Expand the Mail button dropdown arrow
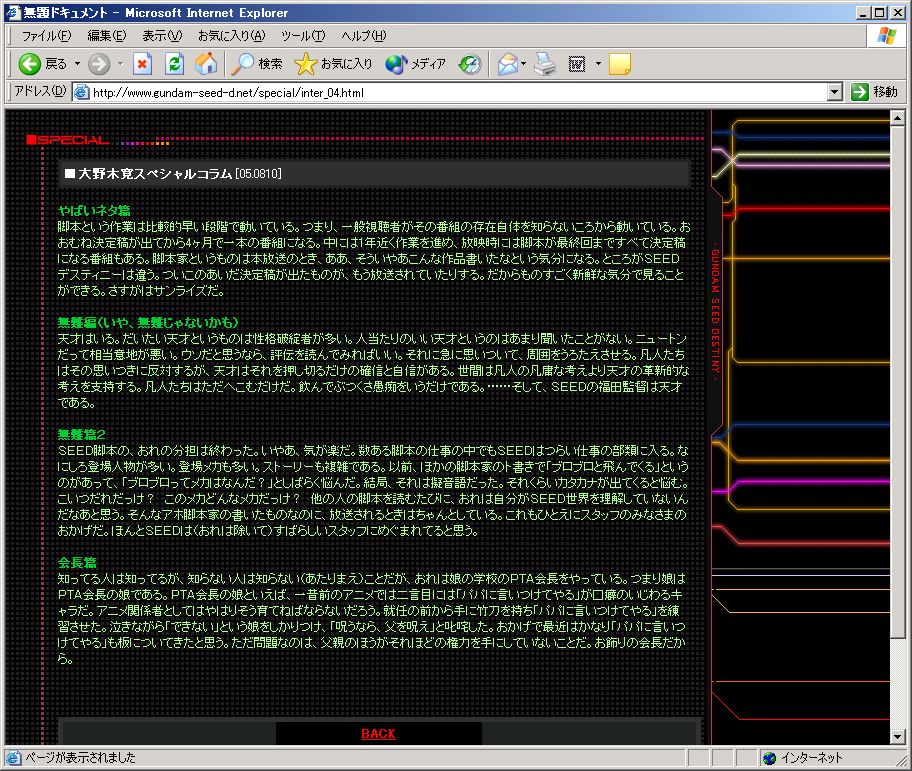Image resolution: width=912 pixels, height=771 pixels. pyautogui.click(x=523, y=64)
